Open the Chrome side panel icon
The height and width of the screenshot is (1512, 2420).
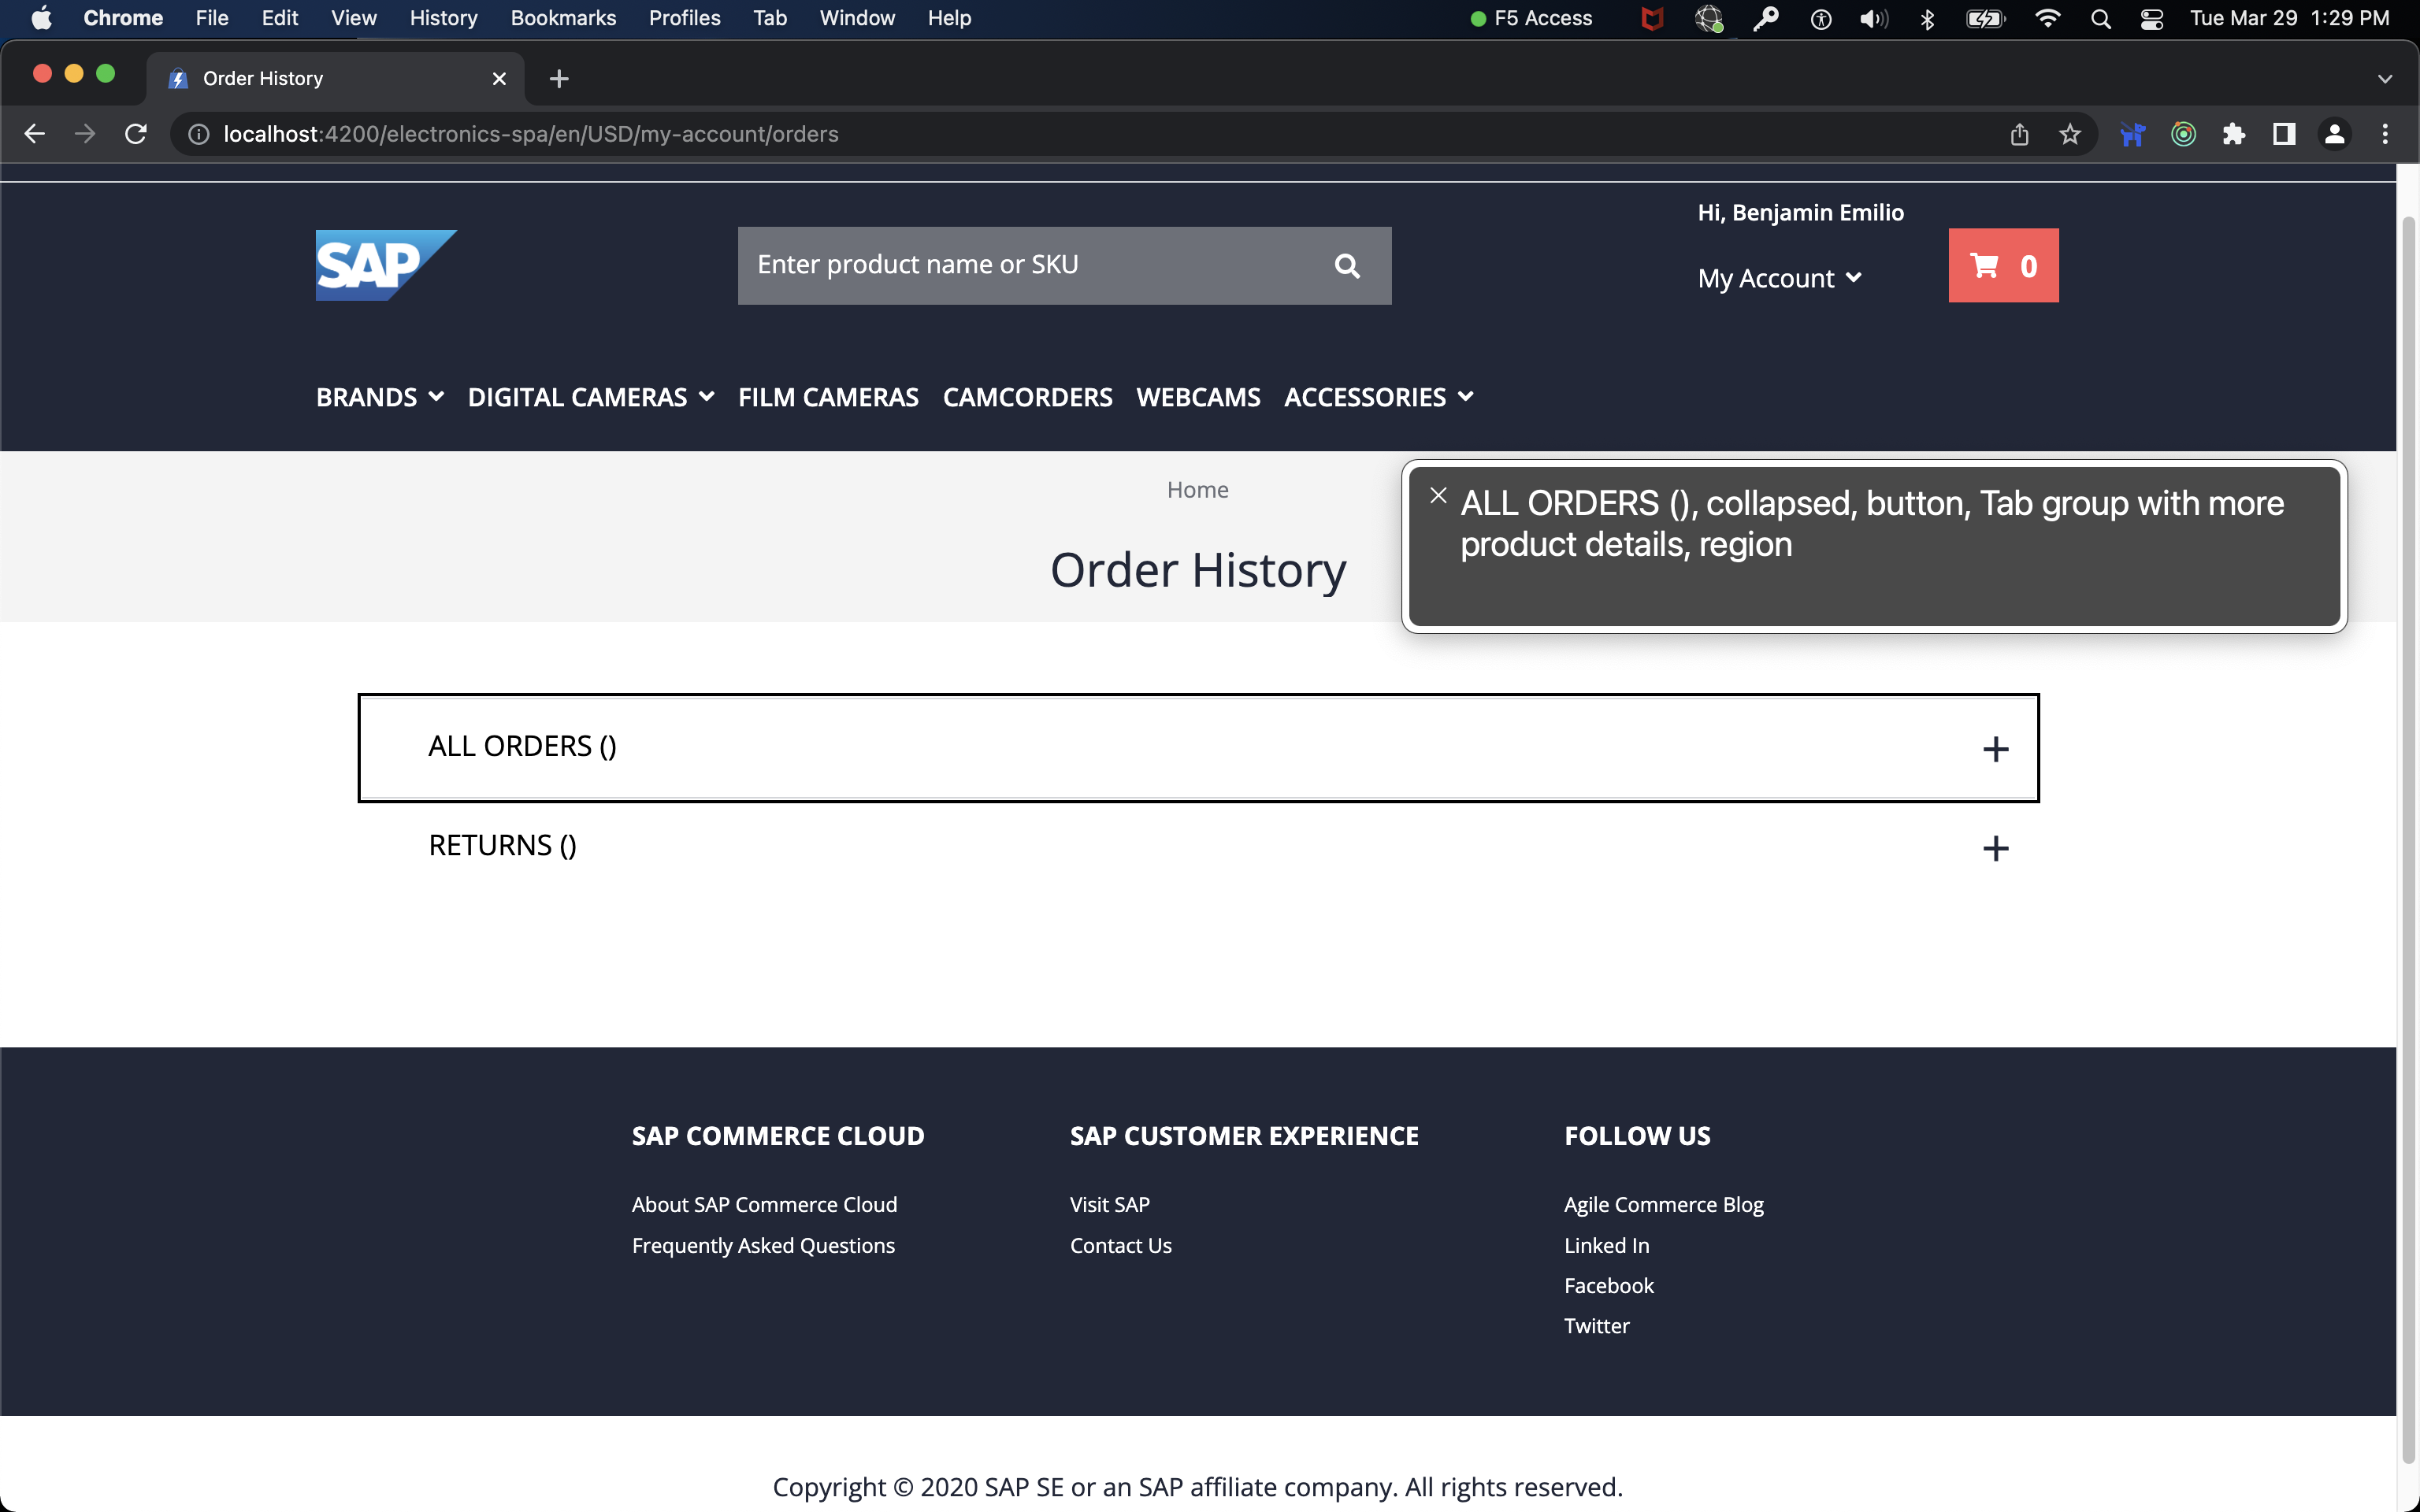(2284, 134)
